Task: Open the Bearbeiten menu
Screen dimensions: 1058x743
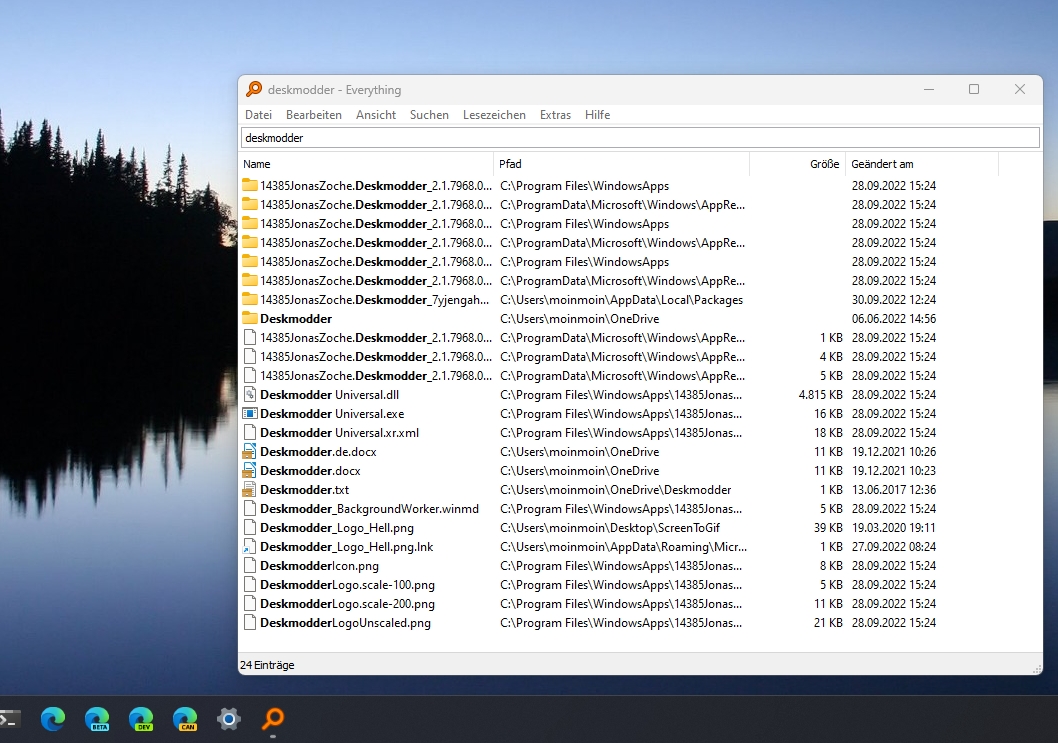Action: [x=314, y=115]
